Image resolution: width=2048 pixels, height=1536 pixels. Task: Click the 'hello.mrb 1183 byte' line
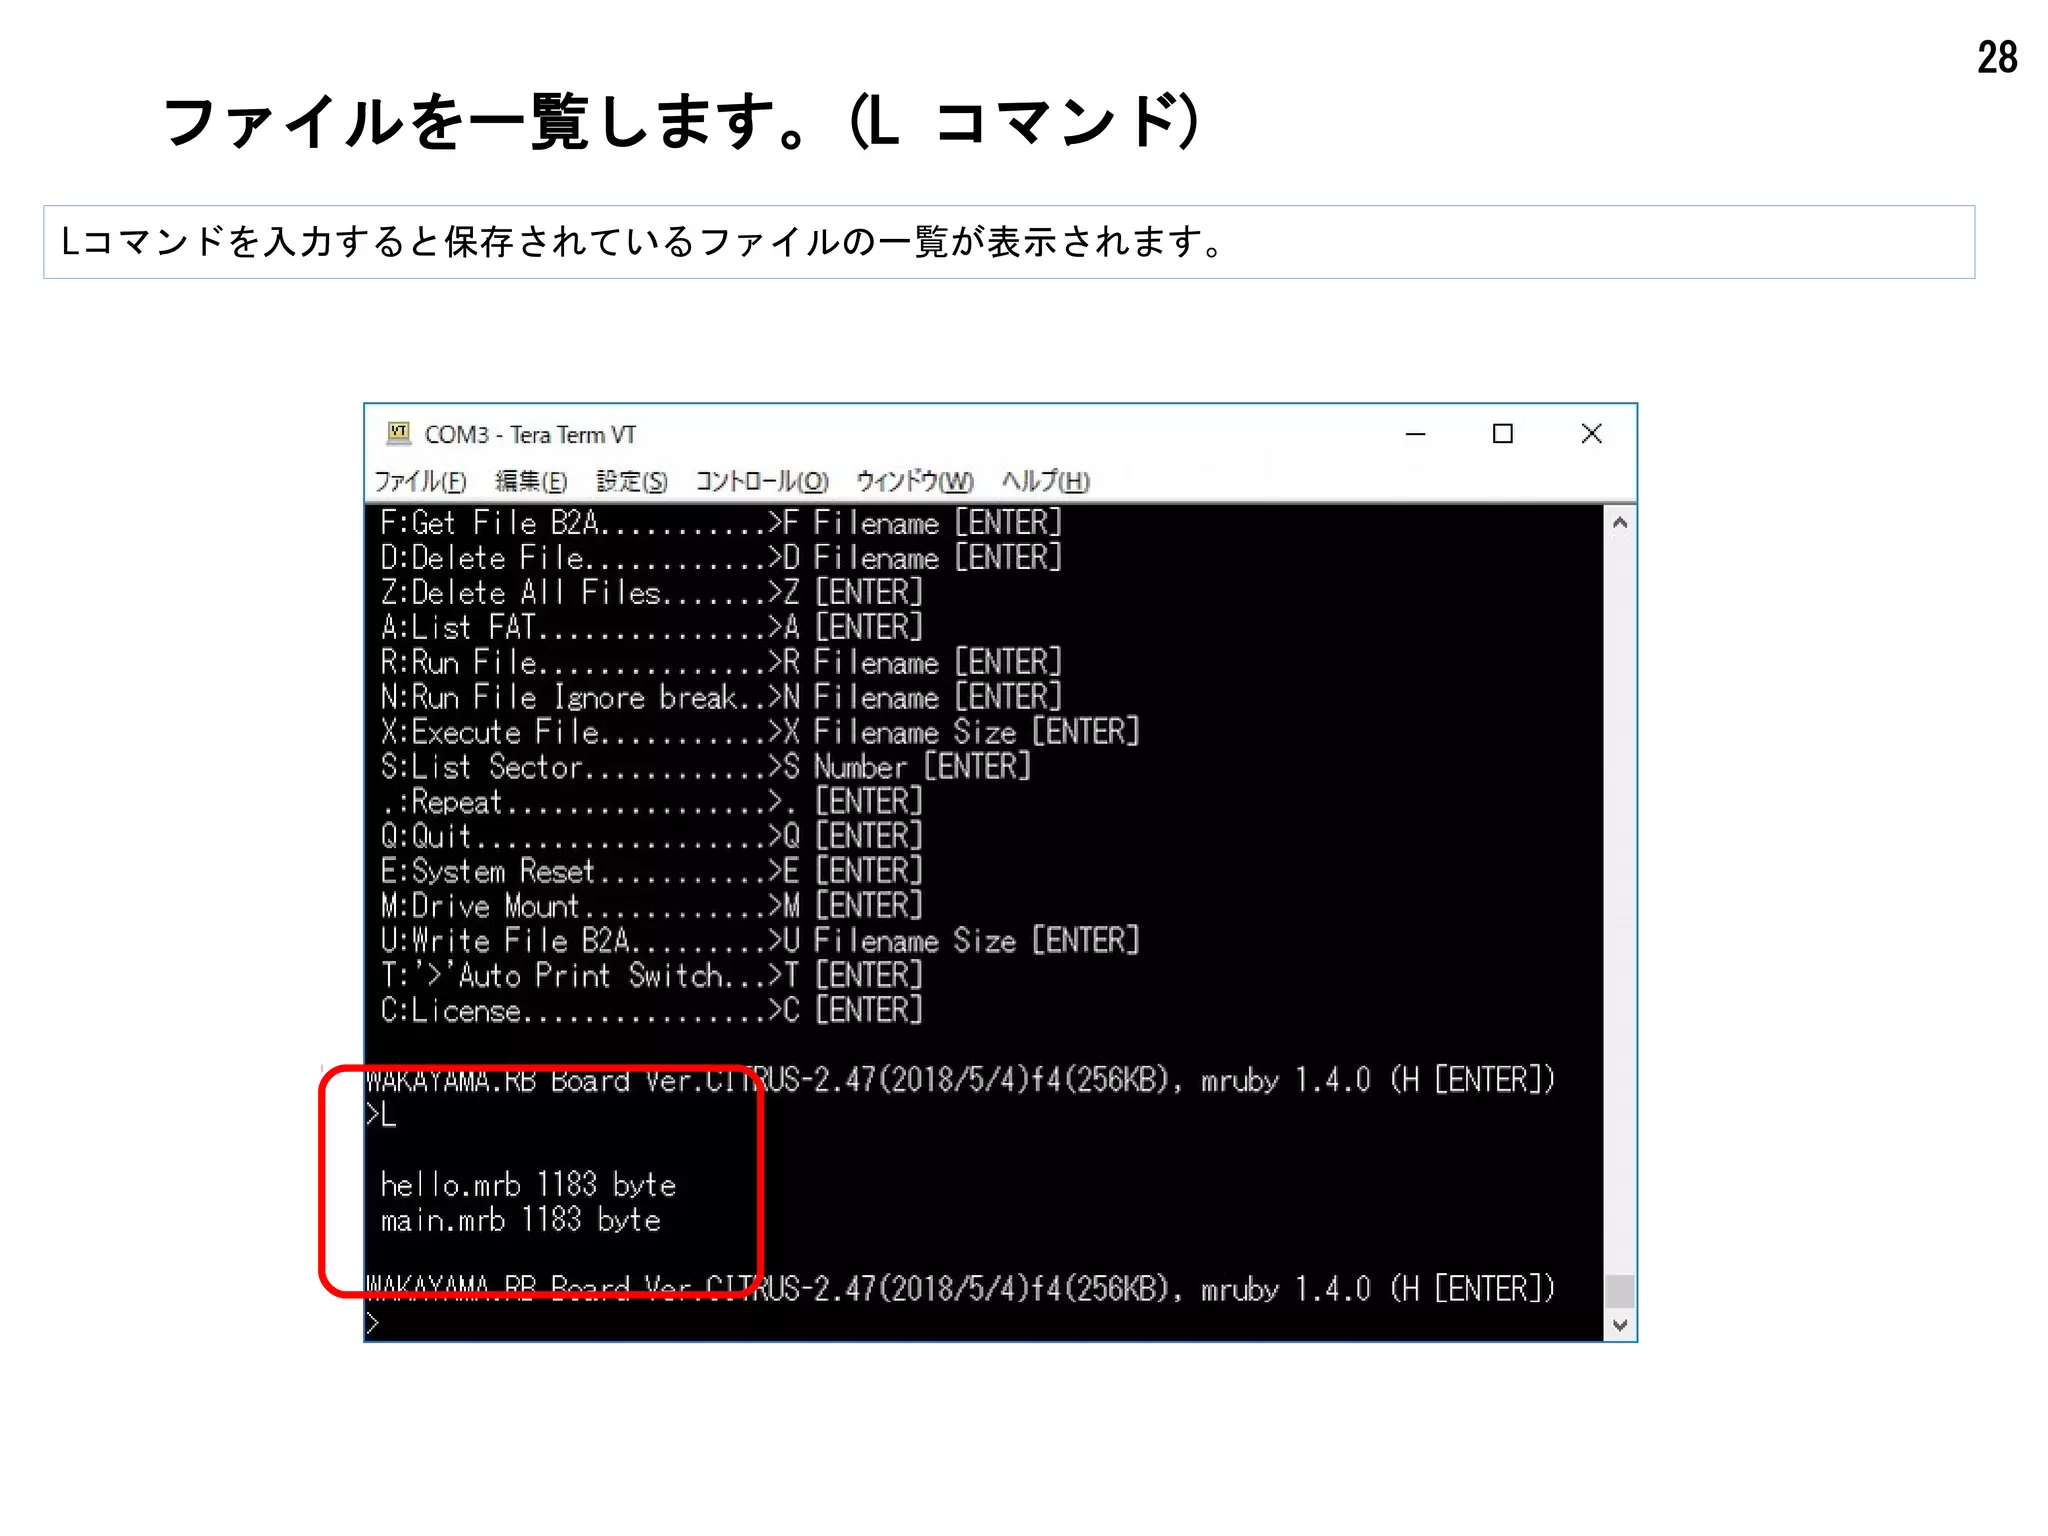coord(528,1185)
